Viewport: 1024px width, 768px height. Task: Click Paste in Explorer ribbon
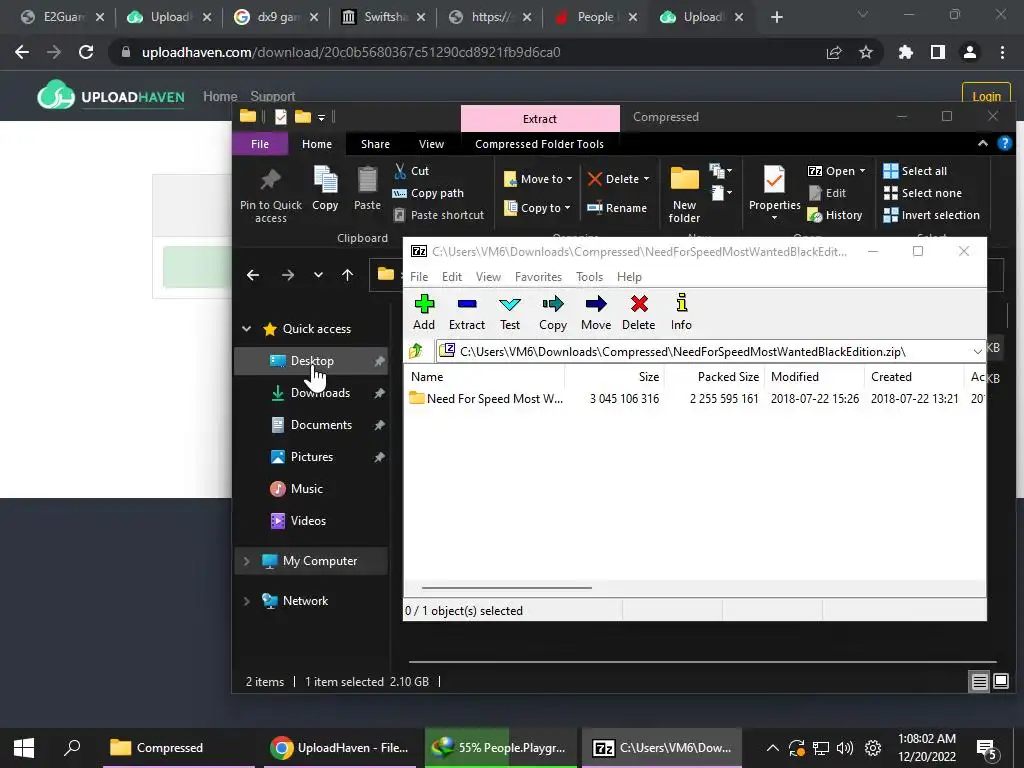(x=367, y=189)
